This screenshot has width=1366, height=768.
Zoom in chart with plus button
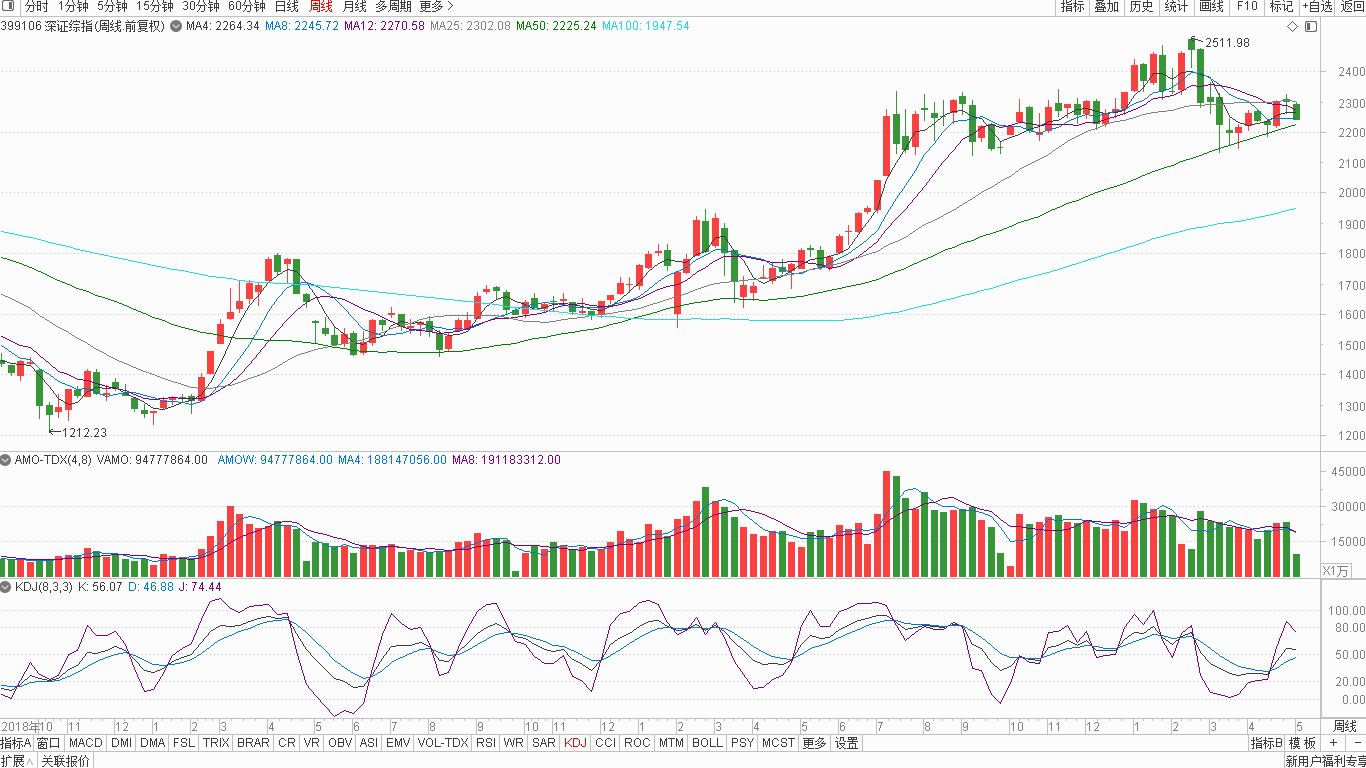tap(1333, 743)
